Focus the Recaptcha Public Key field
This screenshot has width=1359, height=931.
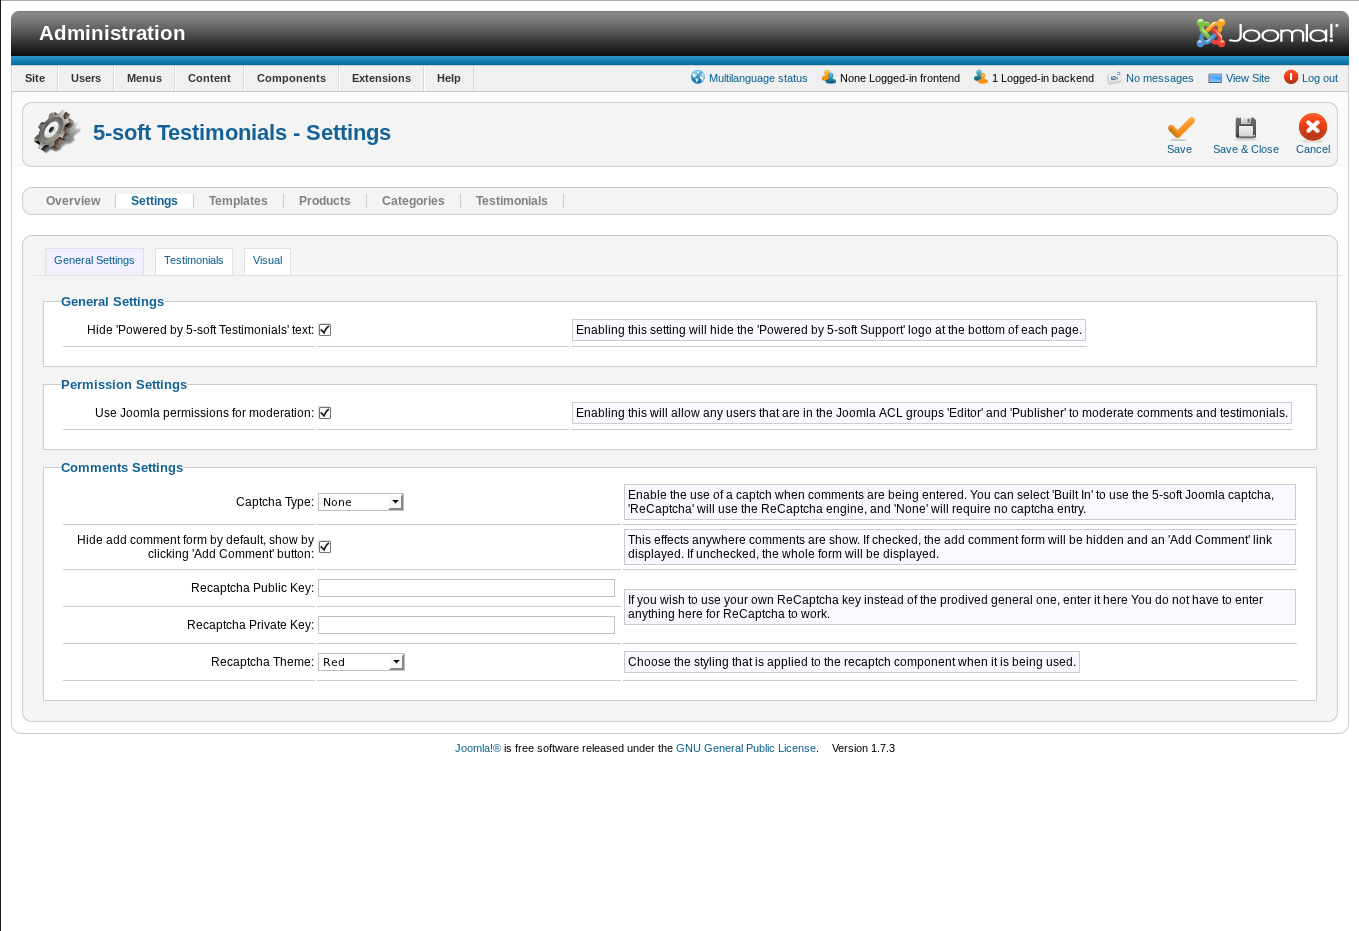466,588
